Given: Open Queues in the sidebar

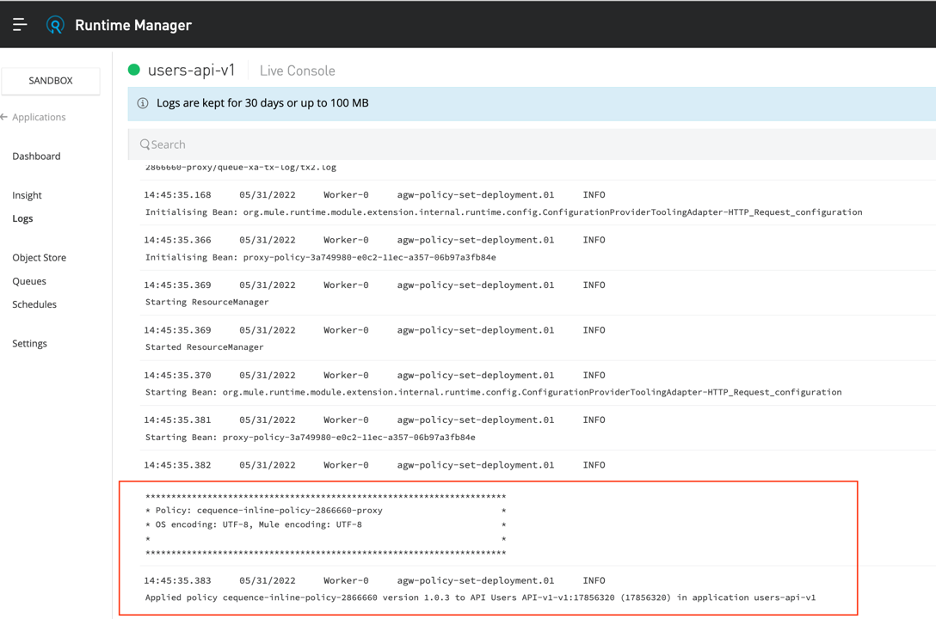Looking at the screenshot, I should click(29, 281).
